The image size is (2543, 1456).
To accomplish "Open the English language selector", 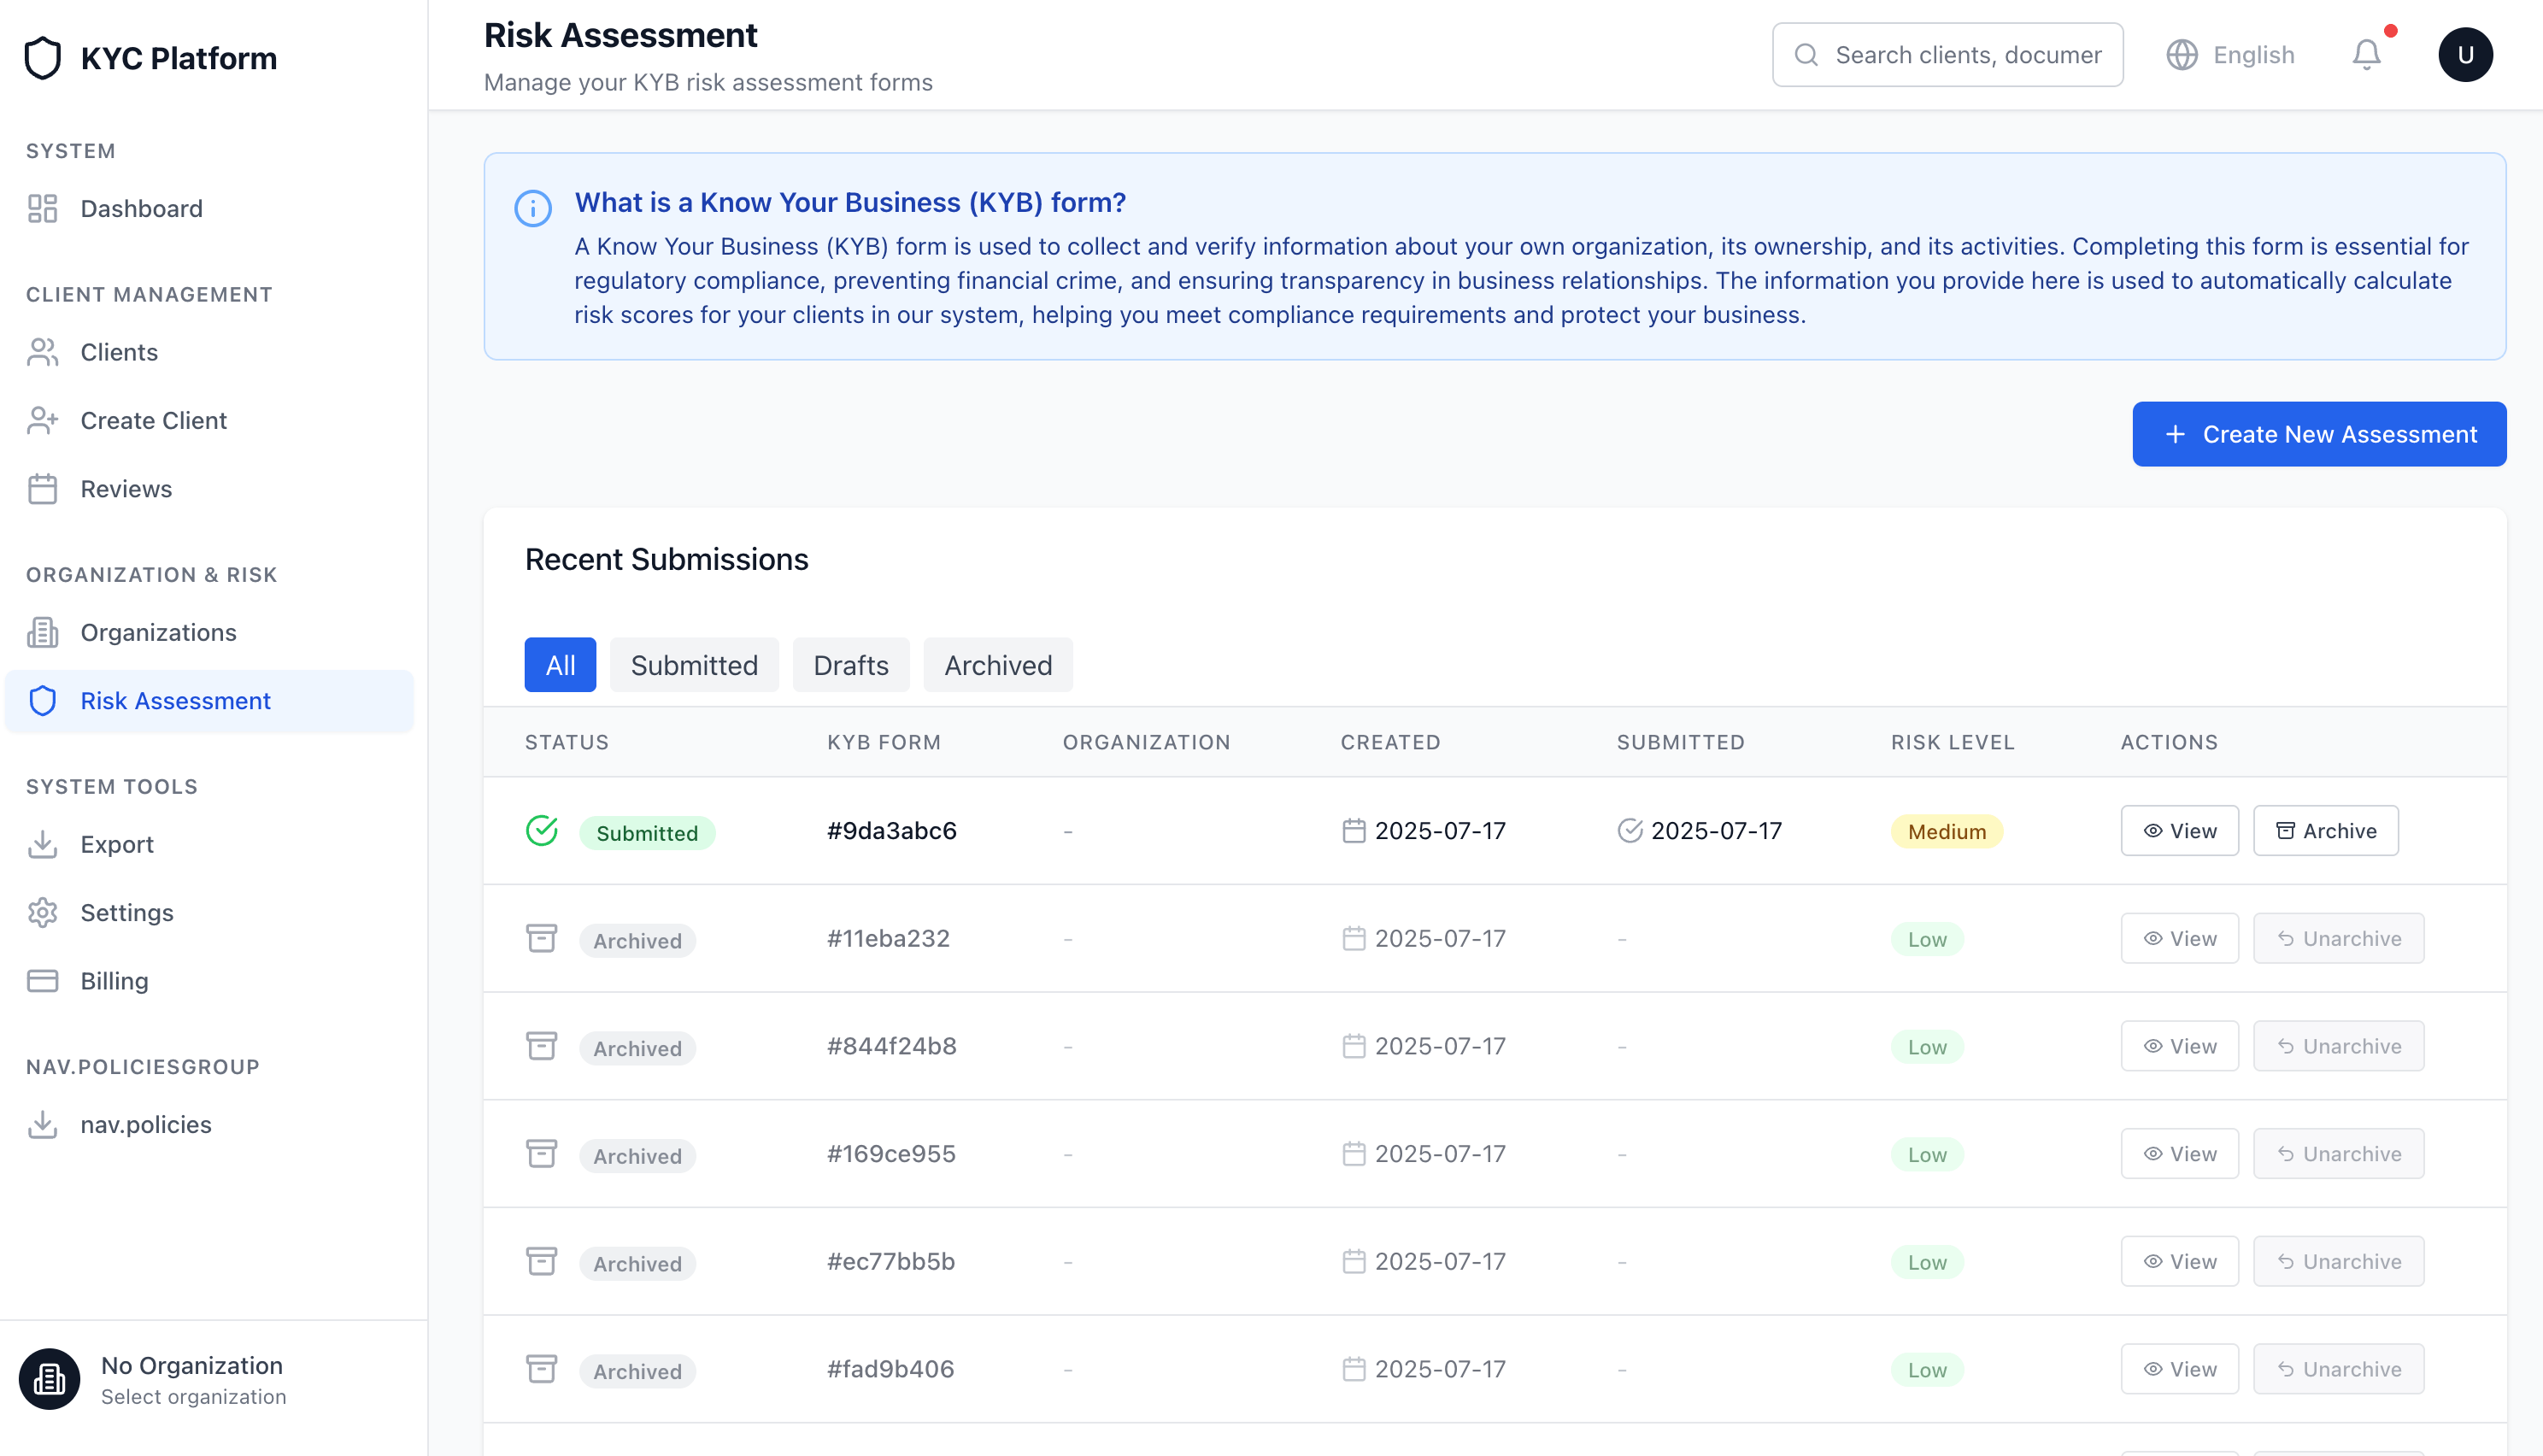I will click(x=2230, y=55).
